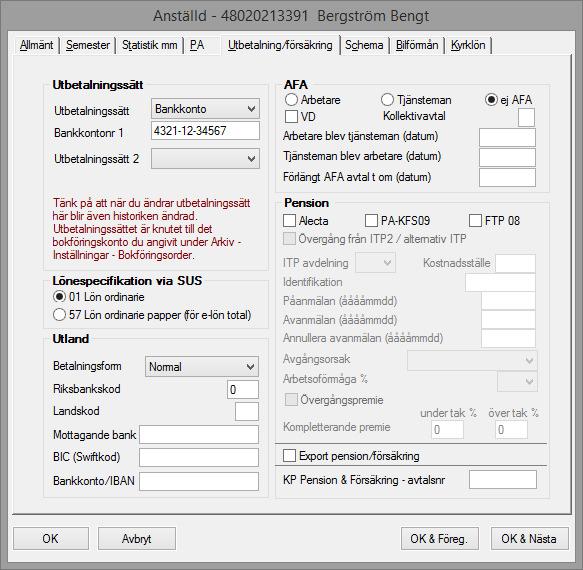Click the över tak % field
583x570 pixels.
pos(512,429)
